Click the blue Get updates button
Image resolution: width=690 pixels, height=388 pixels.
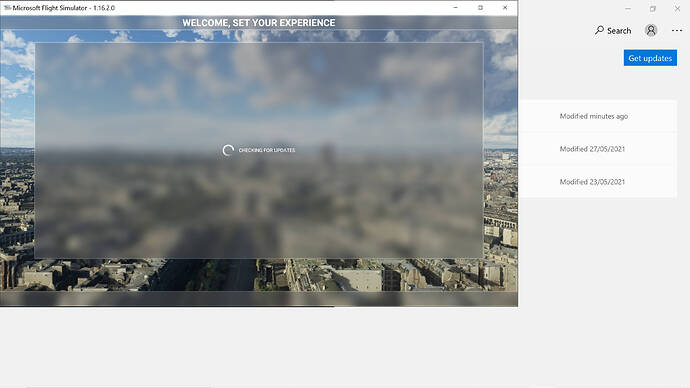(650, 58)
